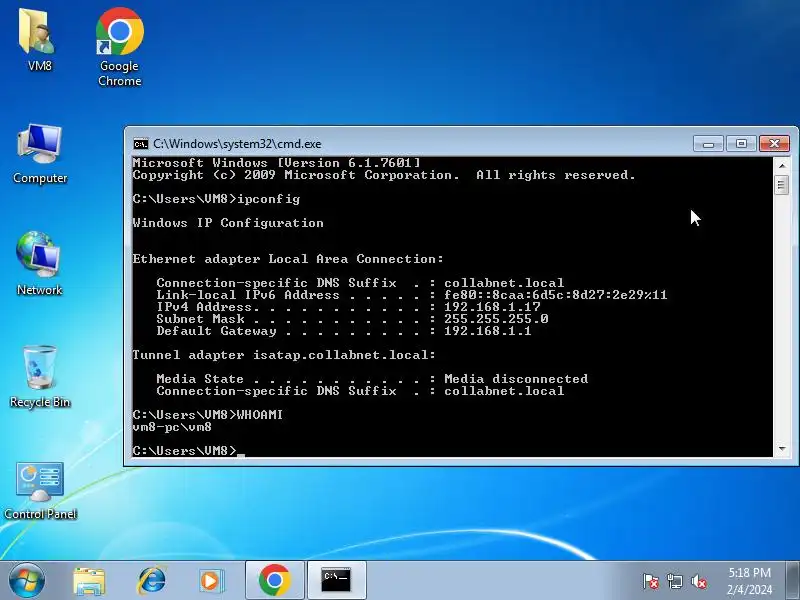Click the Link-local IPv6 address value
Viewport: 800px width, 600px height.
pos(556,295)
